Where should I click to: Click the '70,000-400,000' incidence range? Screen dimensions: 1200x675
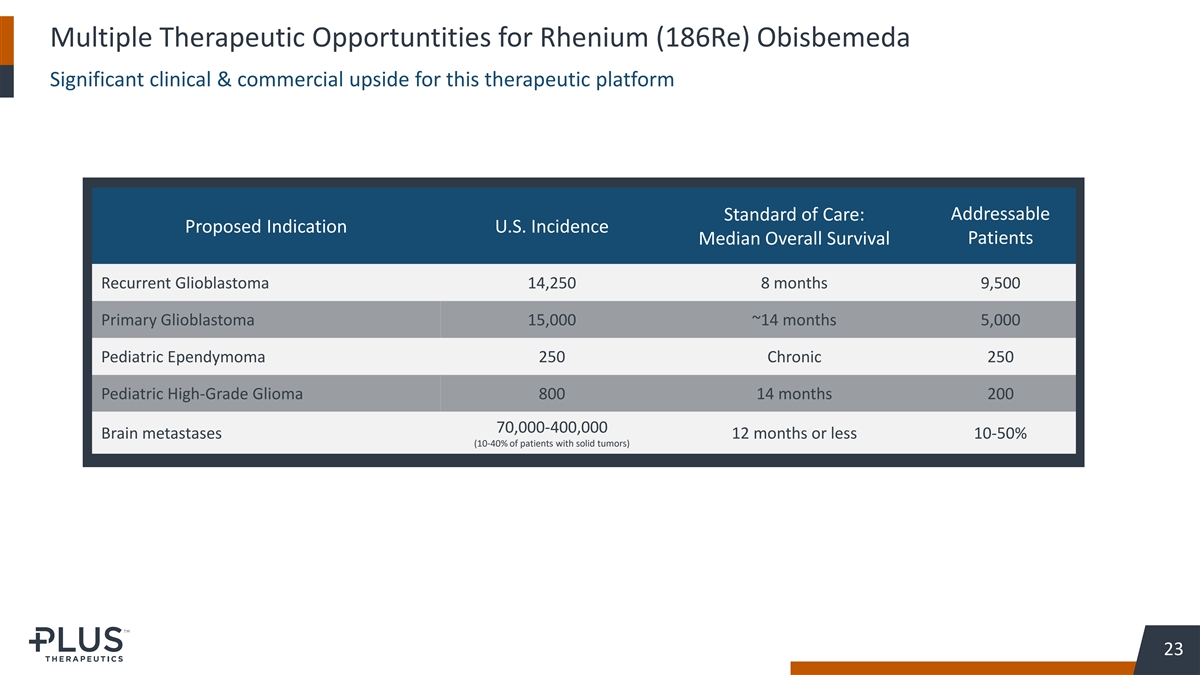tap(551, 426)
